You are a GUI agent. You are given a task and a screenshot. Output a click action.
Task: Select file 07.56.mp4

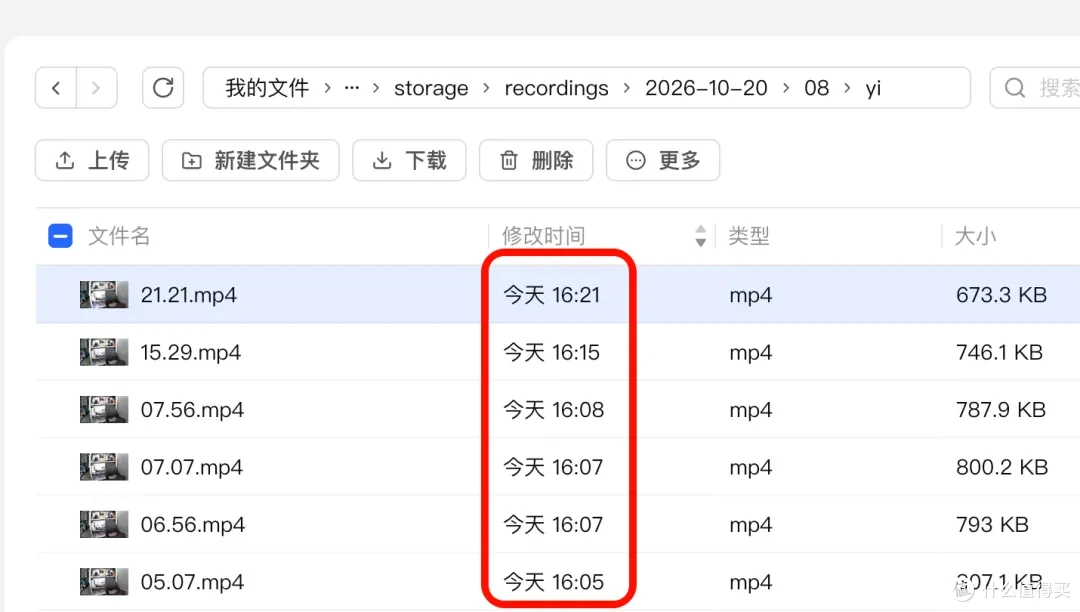coord(192,410)
